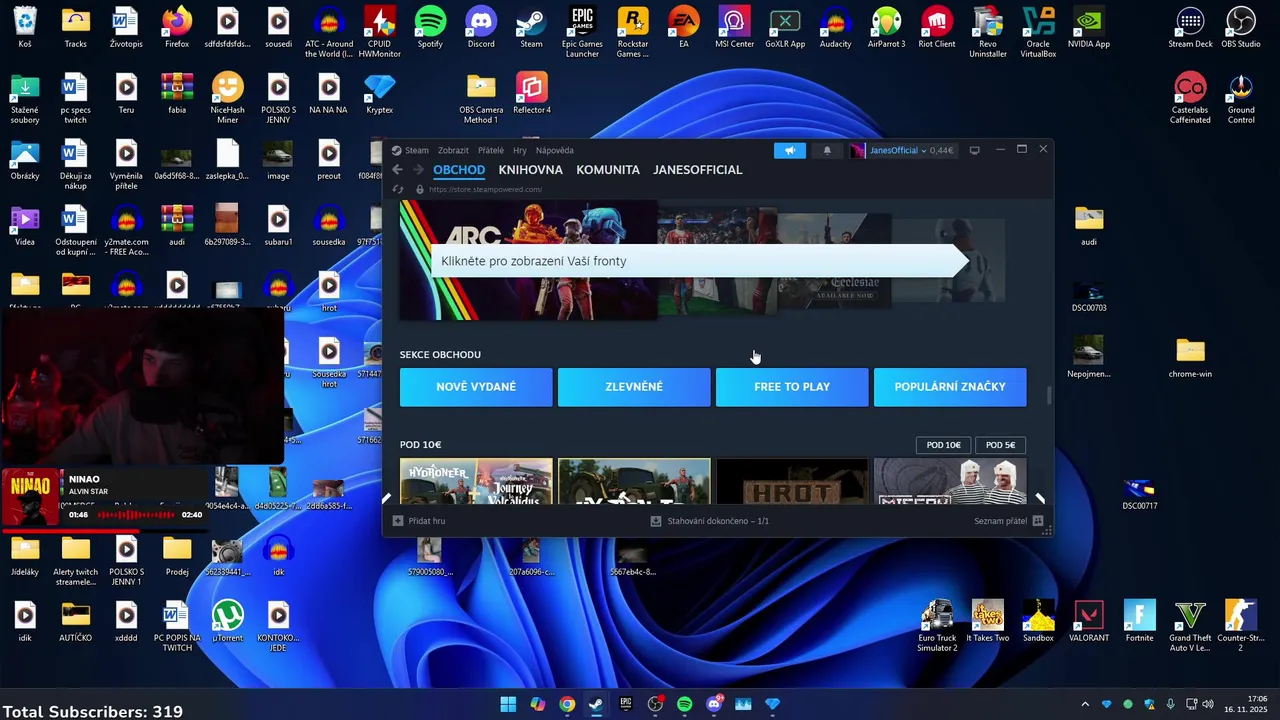The width and height of the screenshot is (1280, 720).
Task: Open the Nápověda menu
Action: pos(555,150)
